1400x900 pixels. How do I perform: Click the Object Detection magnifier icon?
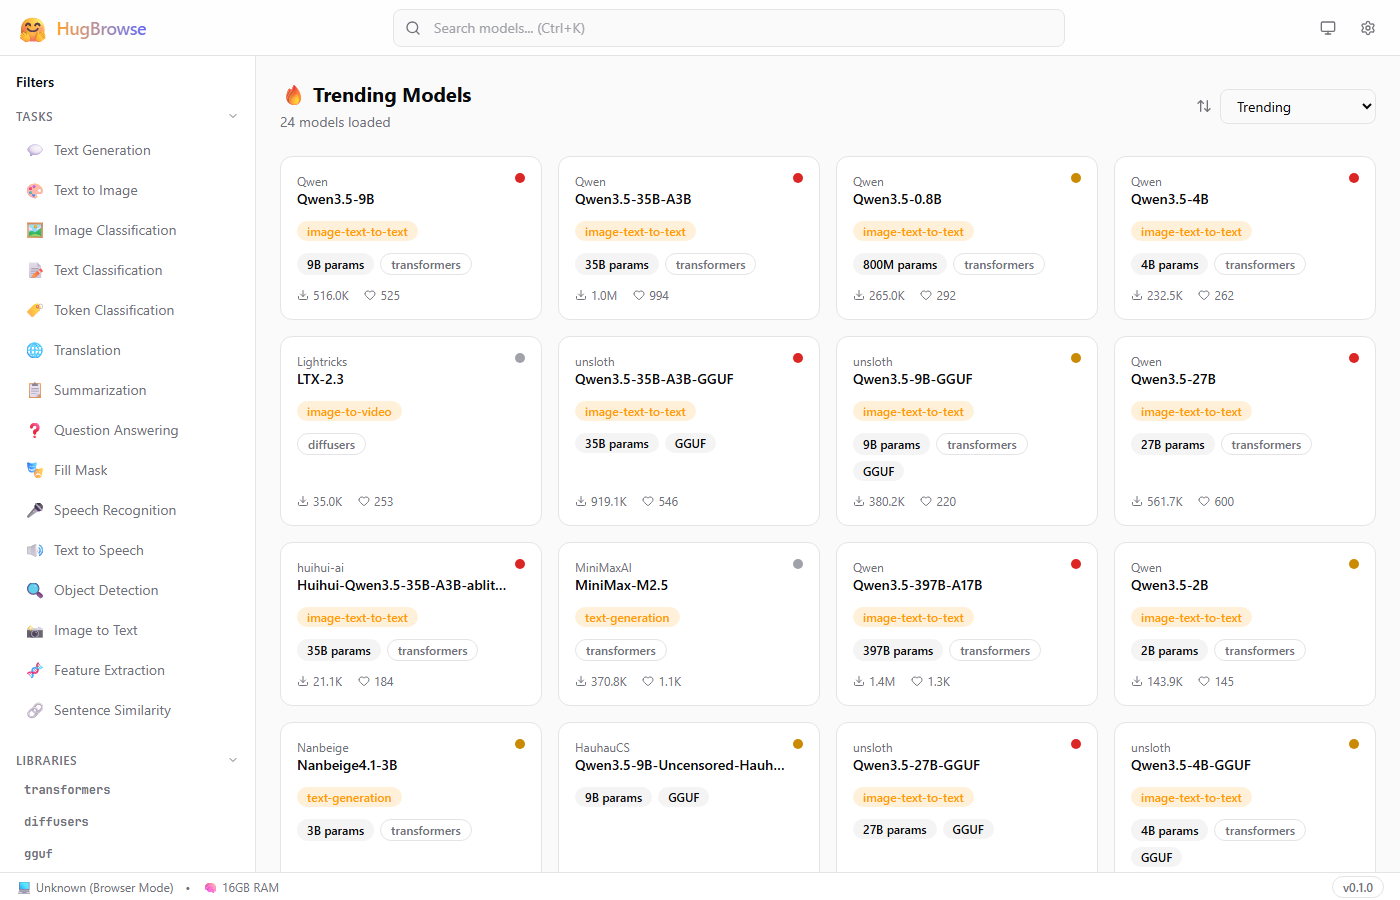(33, 590)
